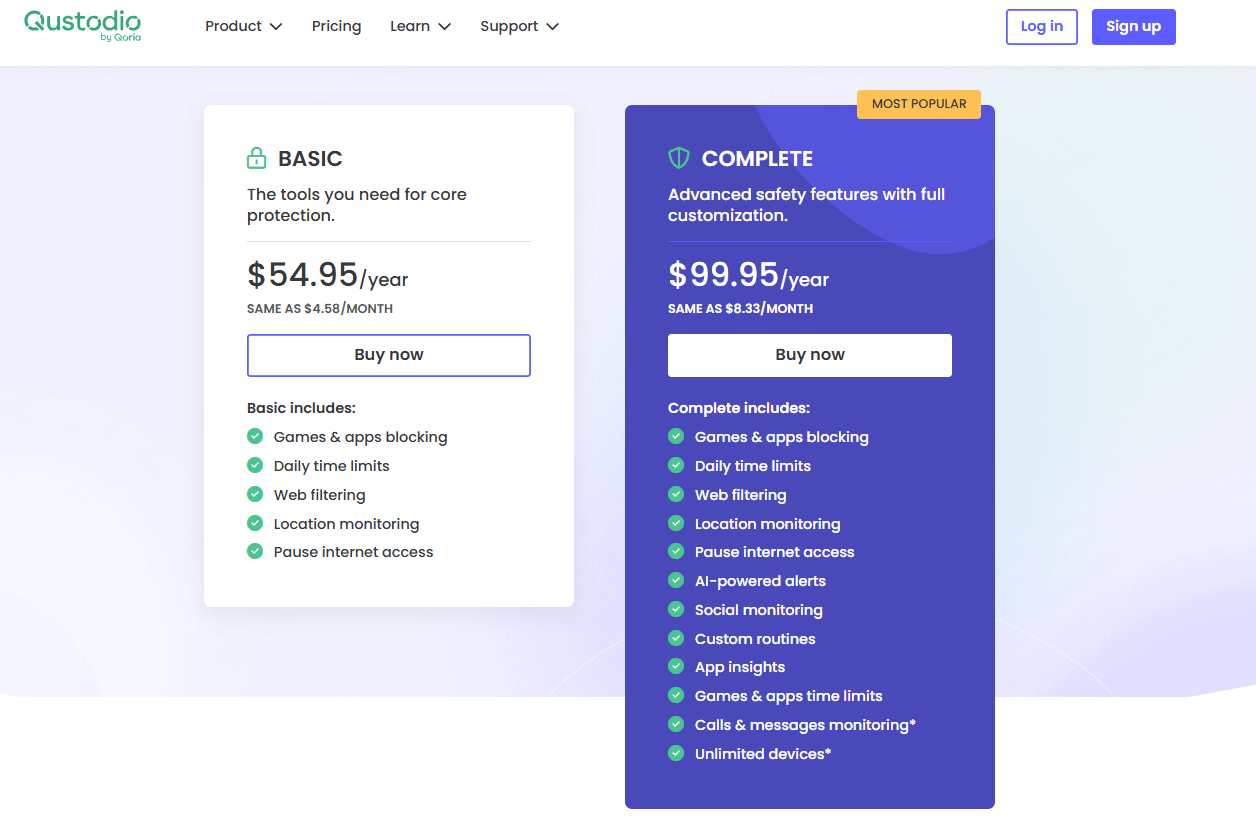Click Complete plan's Games & apps blocking checkmark
Screen dimensions: 1256x828
click(676, 436)
